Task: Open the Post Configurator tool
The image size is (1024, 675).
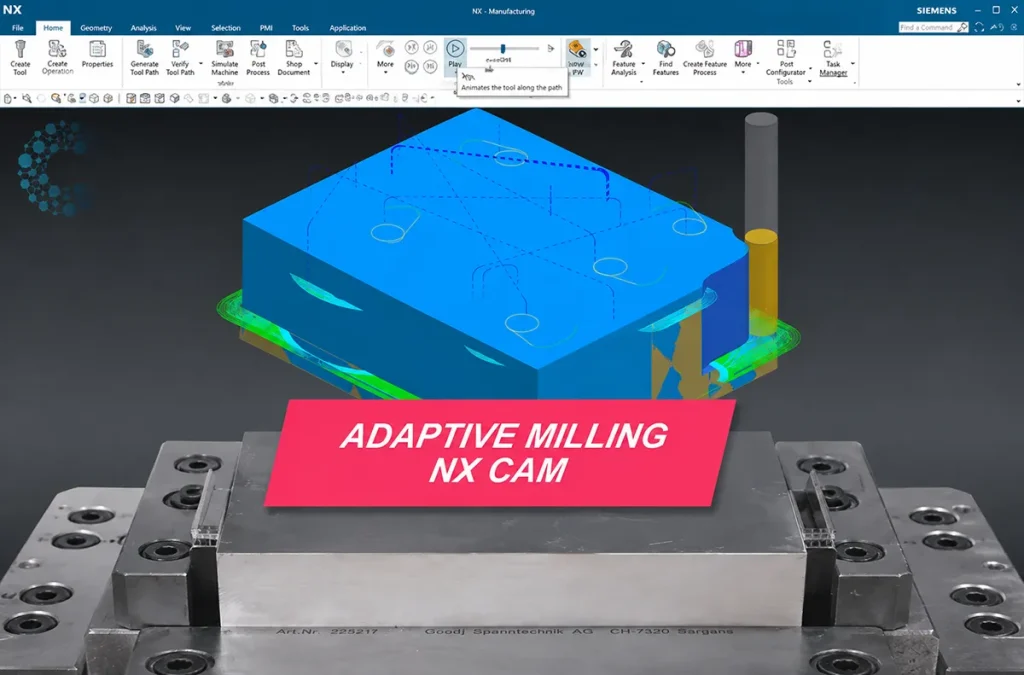Action: pos(786,57)
